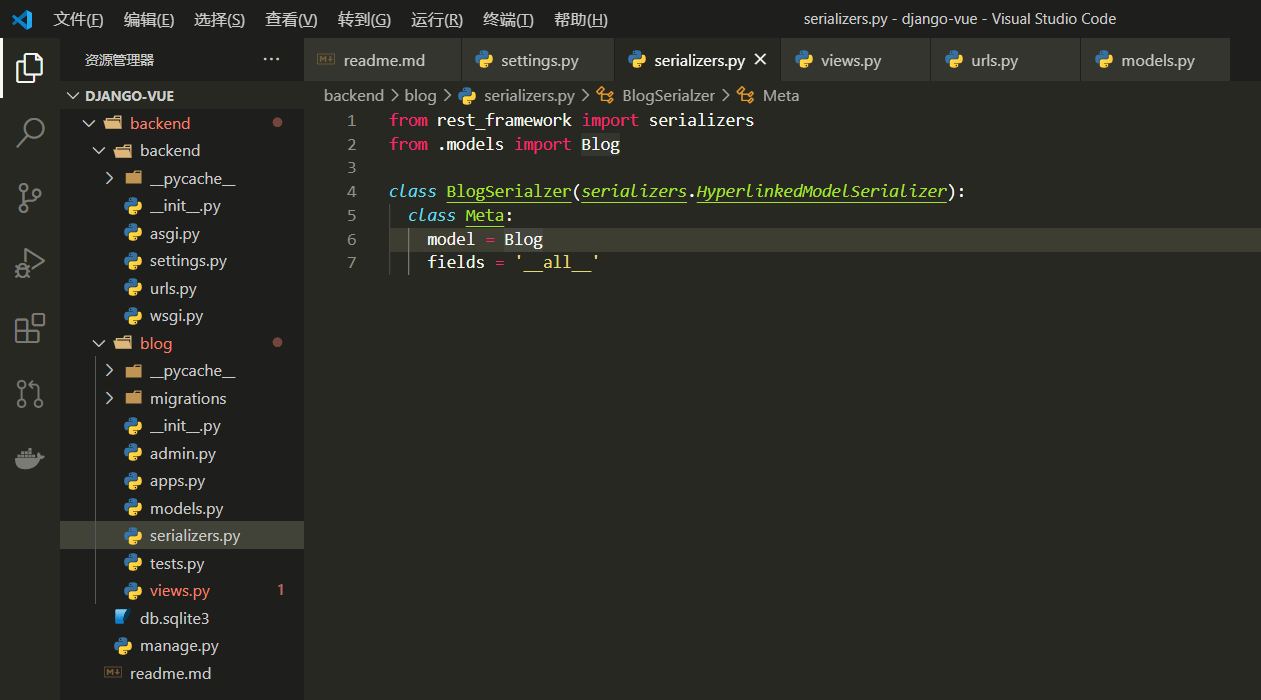
Task: Click the backend breadcrumb segment
Action: pos(354,95)
